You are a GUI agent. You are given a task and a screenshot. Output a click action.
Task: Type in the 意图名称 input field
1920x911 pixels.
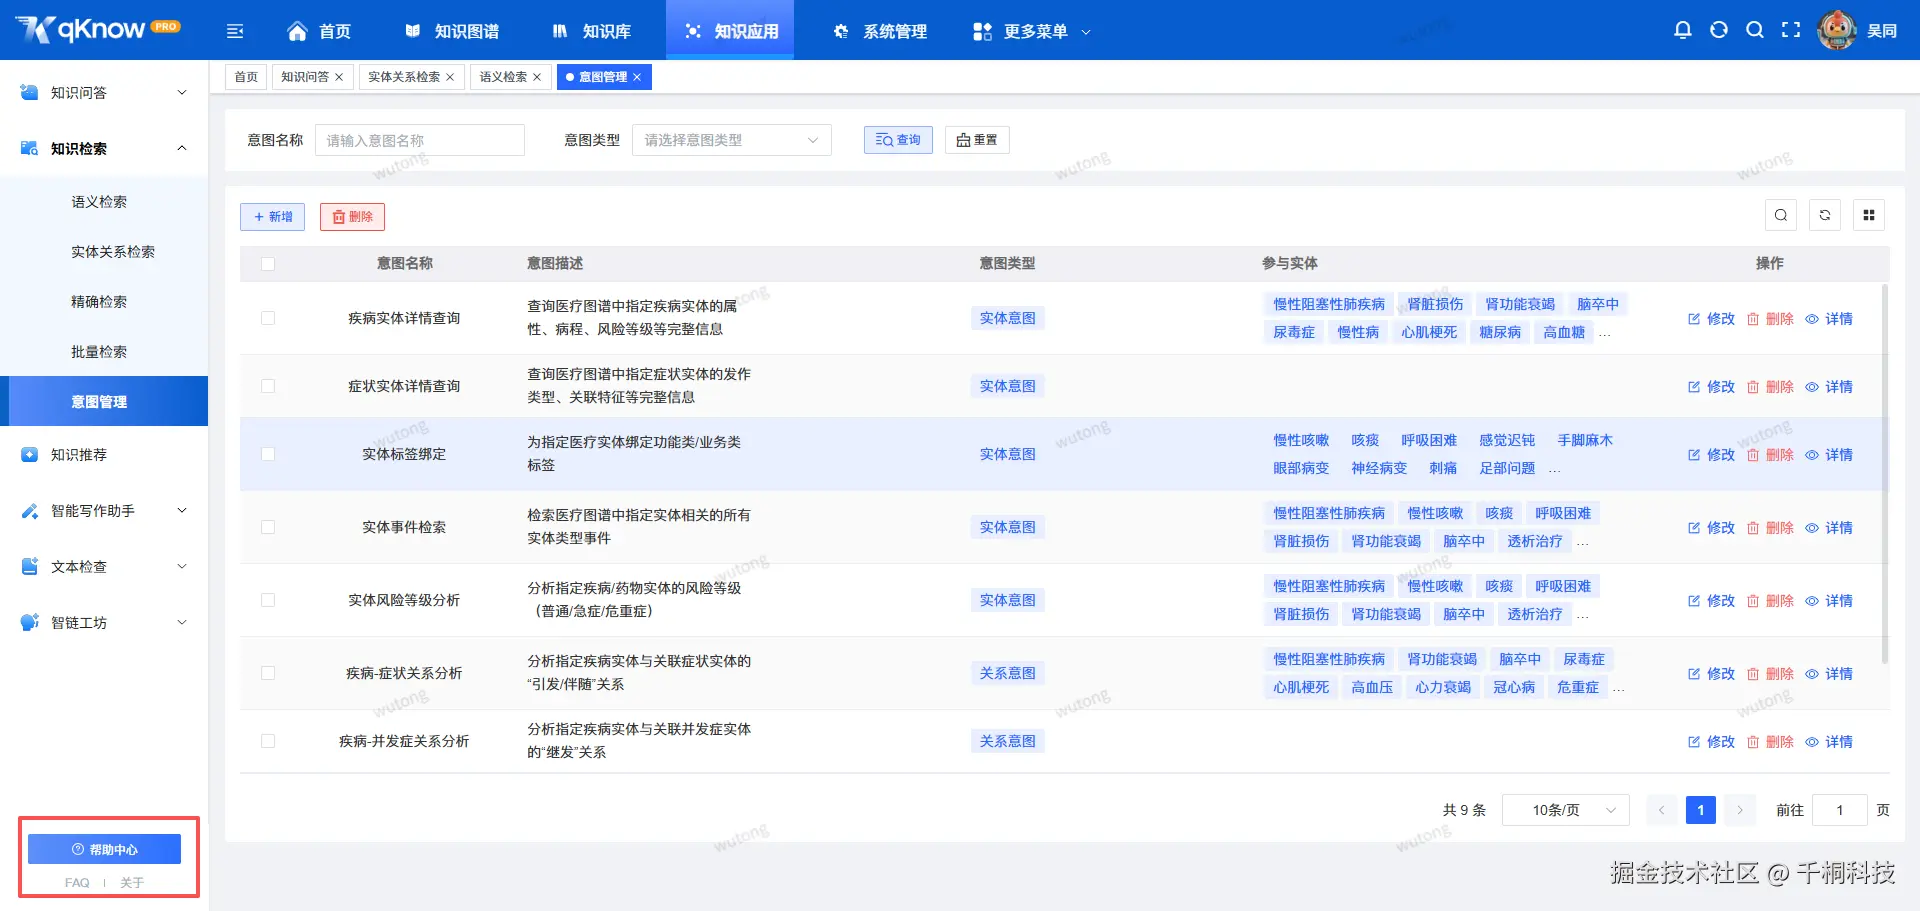click(420, 139)
